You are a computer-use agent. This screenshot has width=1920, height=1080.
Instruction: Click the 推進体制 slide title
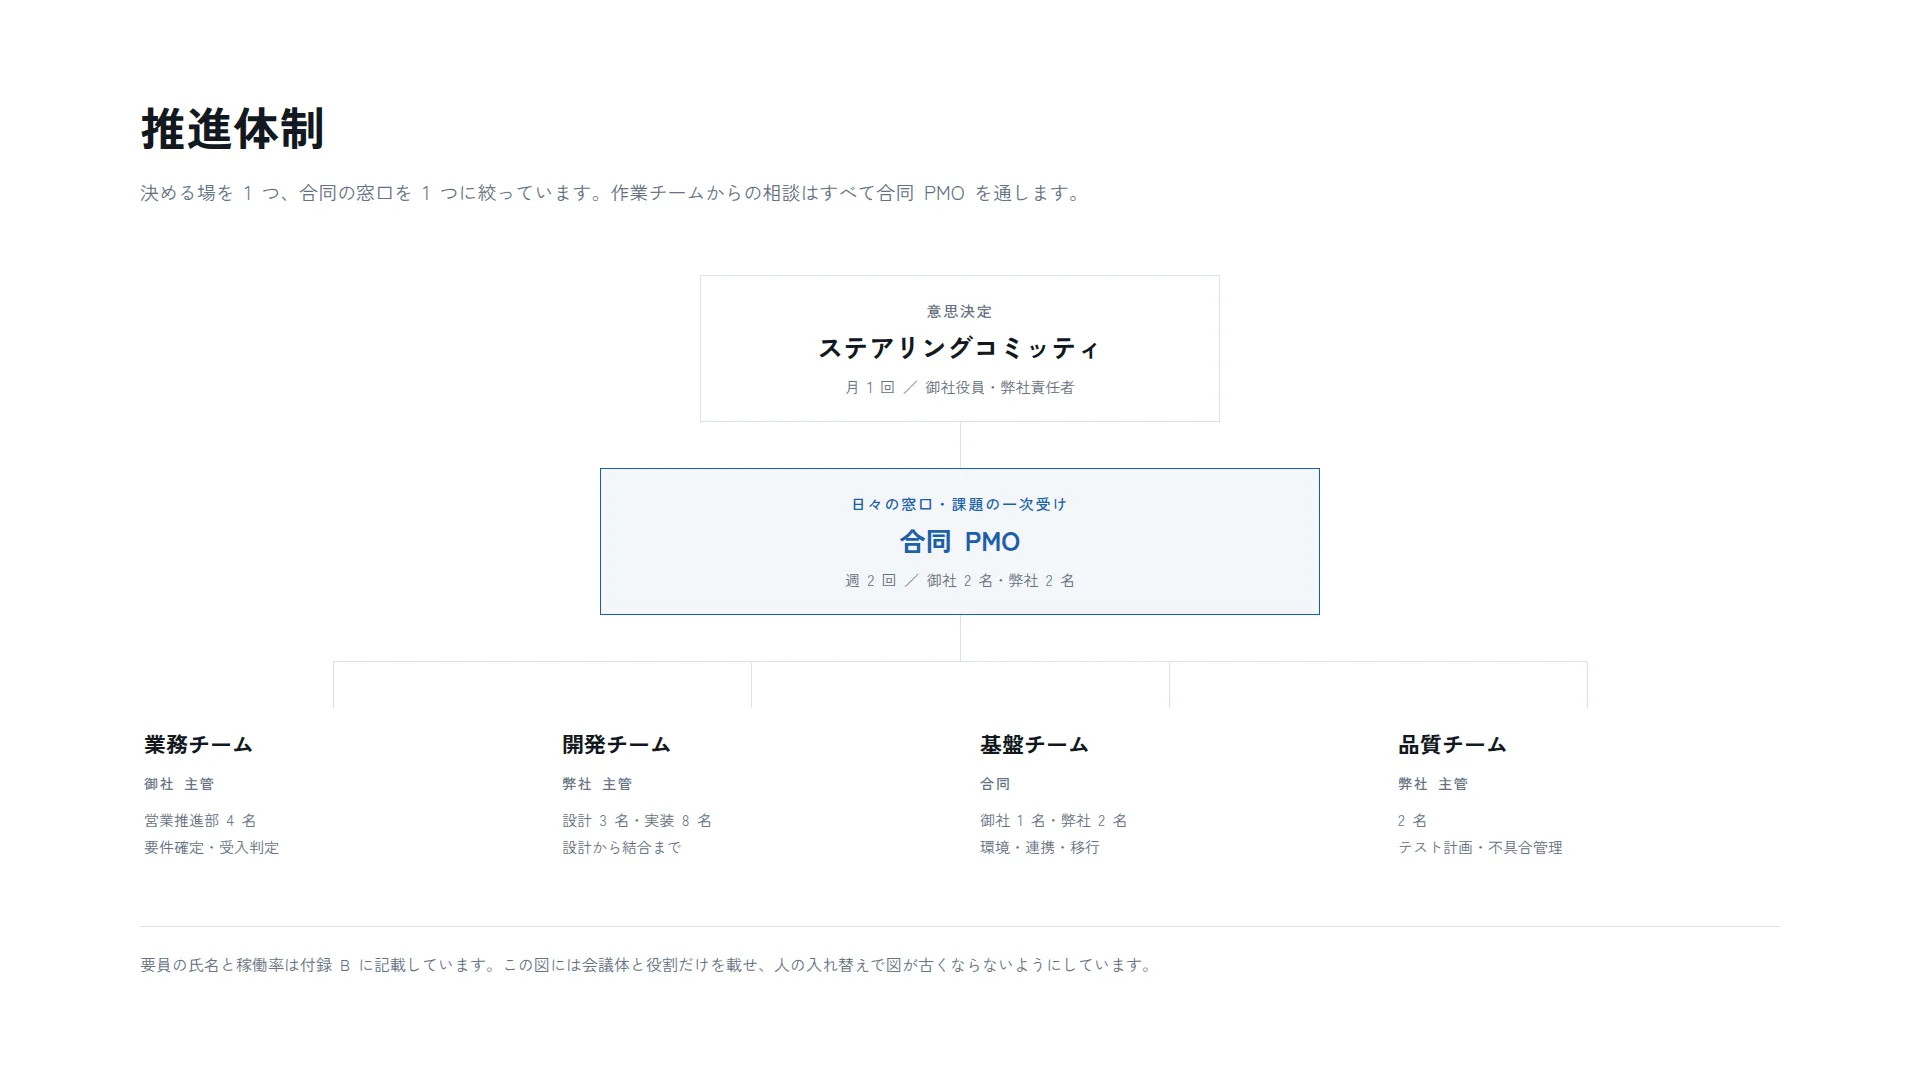pyautogui.click(x=232, y=129)
